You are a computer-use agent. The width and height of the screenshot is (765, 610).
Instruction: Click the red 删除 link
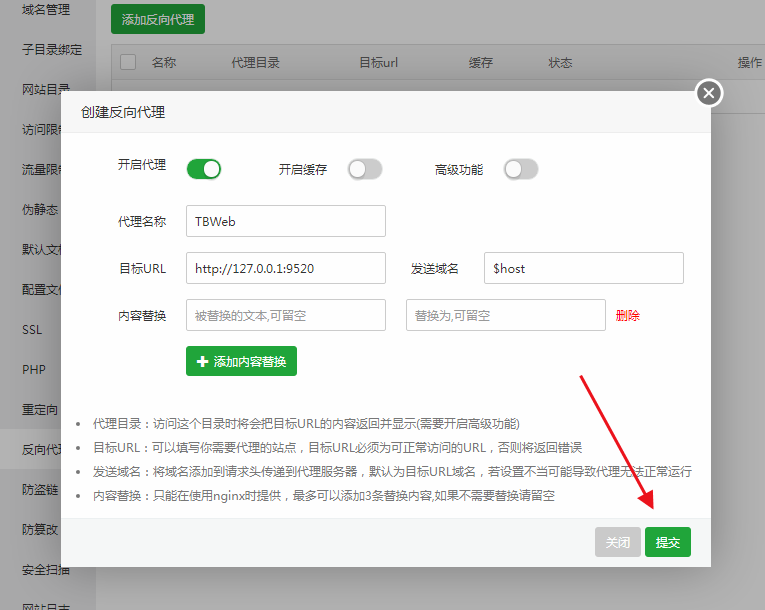pos(628,315)
